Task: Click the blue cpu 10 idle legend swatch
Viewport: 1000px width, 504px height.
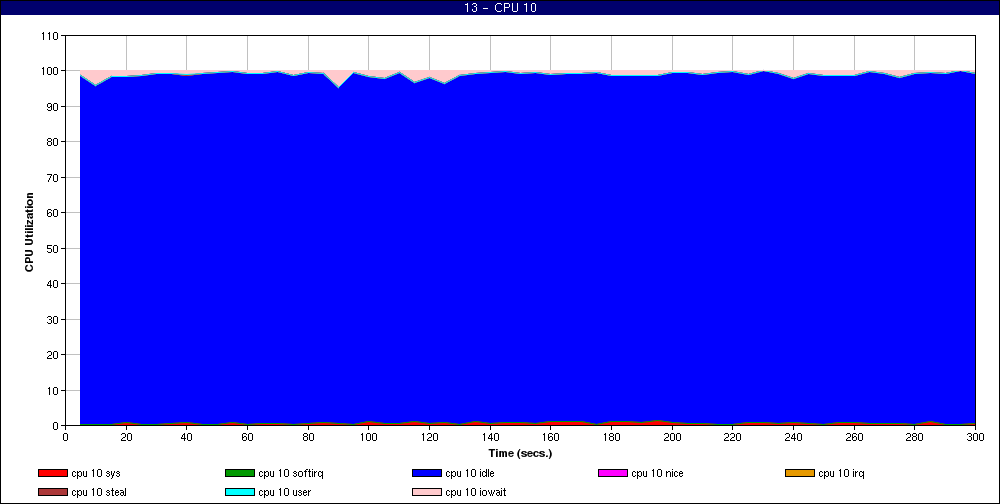Action: (x=427, y=473)
